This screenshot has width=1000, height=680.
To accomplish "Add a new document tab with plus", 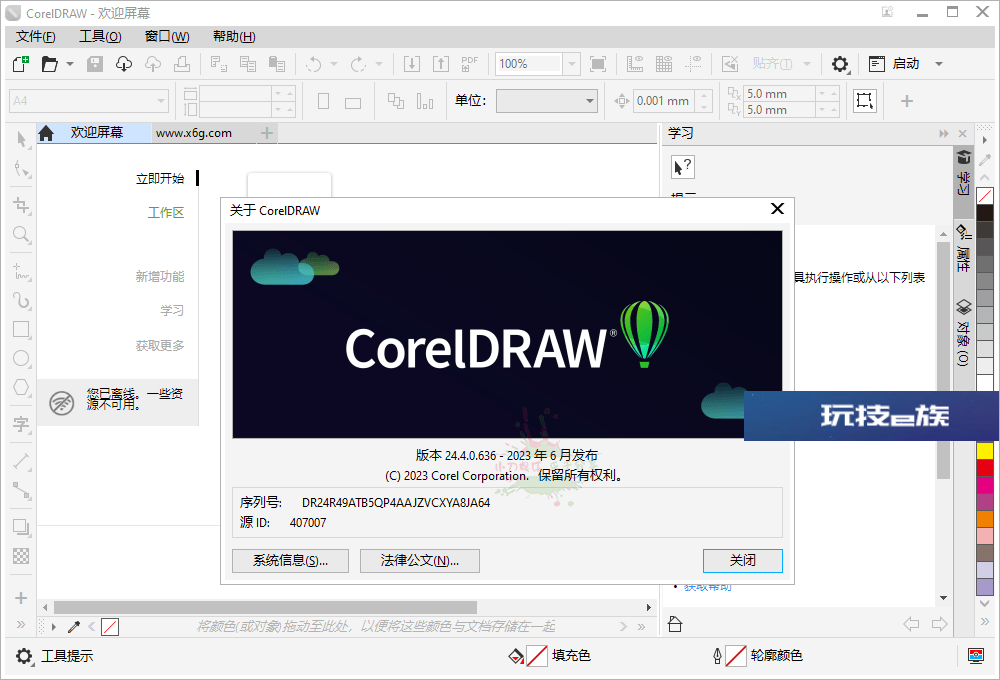I will coord(267,133).
